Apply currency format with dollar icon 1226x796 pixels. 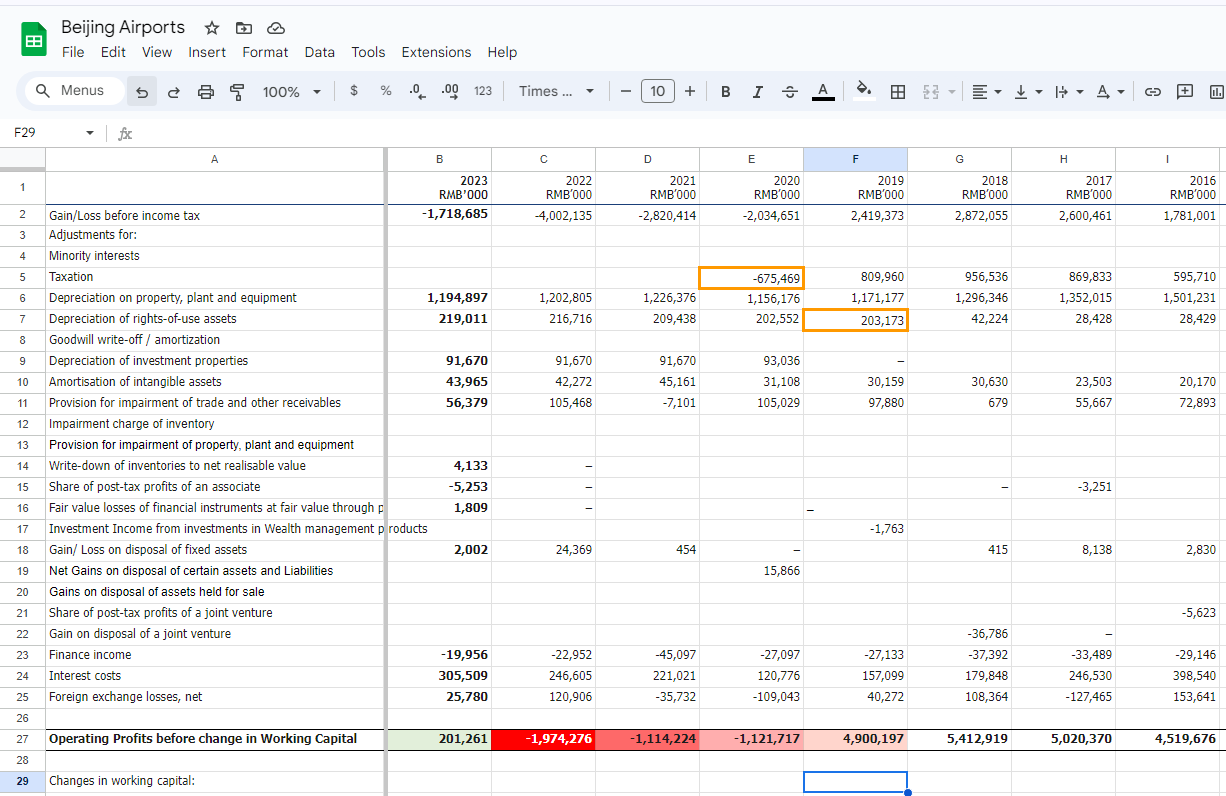coord(354,91)
